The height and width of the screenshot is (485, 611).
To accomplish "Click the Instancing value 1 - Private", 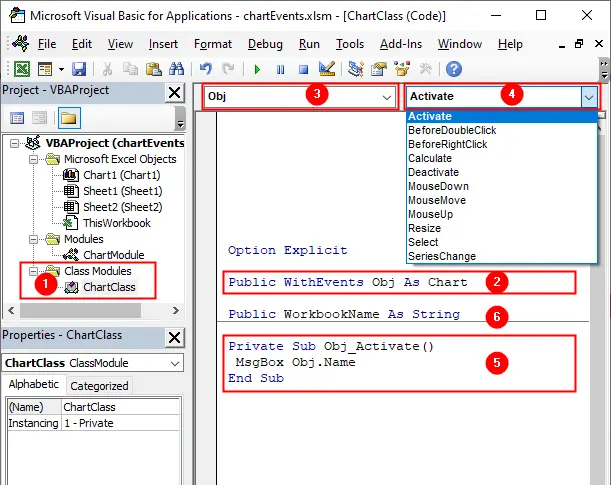I will 120,423.
